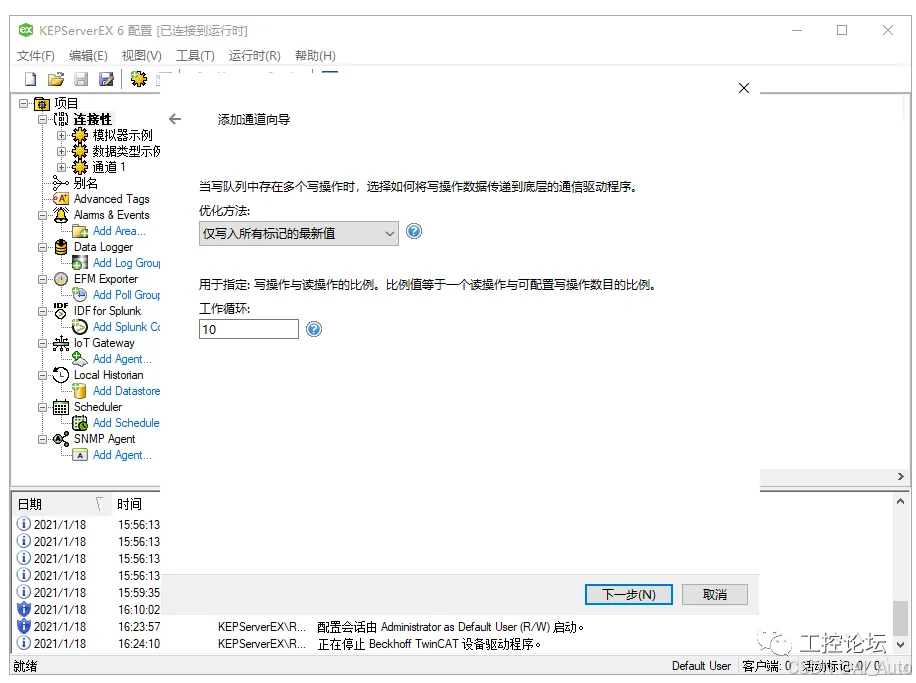
Task: Select the log row at 15:59:35
Action: tap(88, 592)
